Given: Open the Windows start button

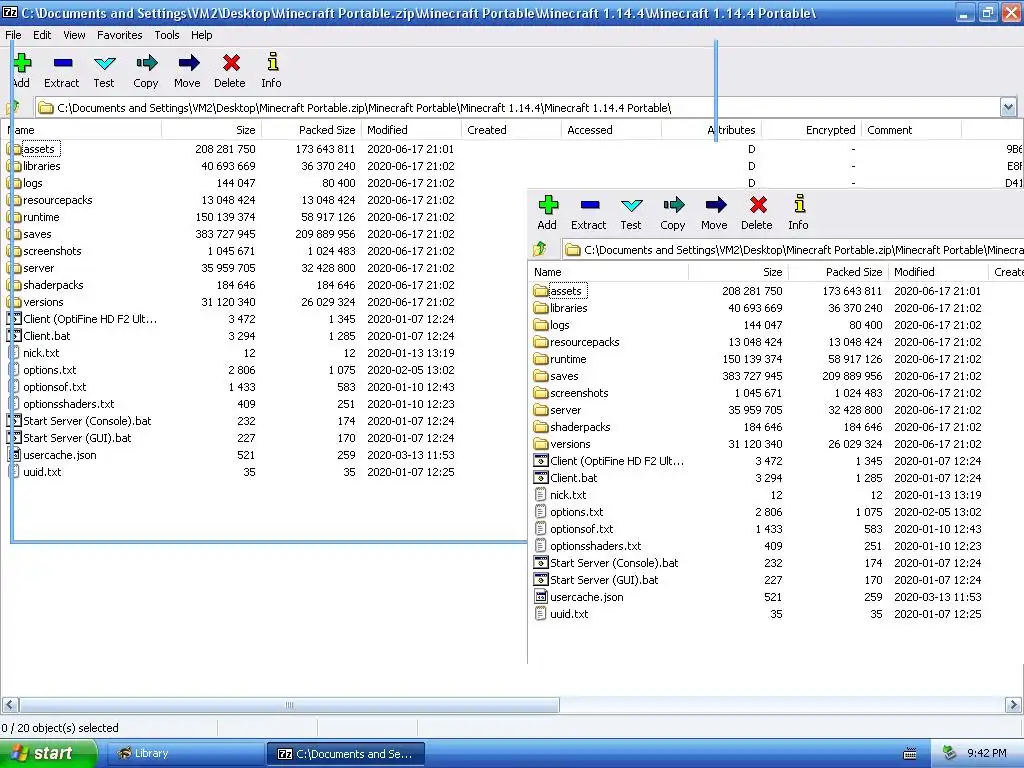Looking at the screenshot, I should (48, 753).
